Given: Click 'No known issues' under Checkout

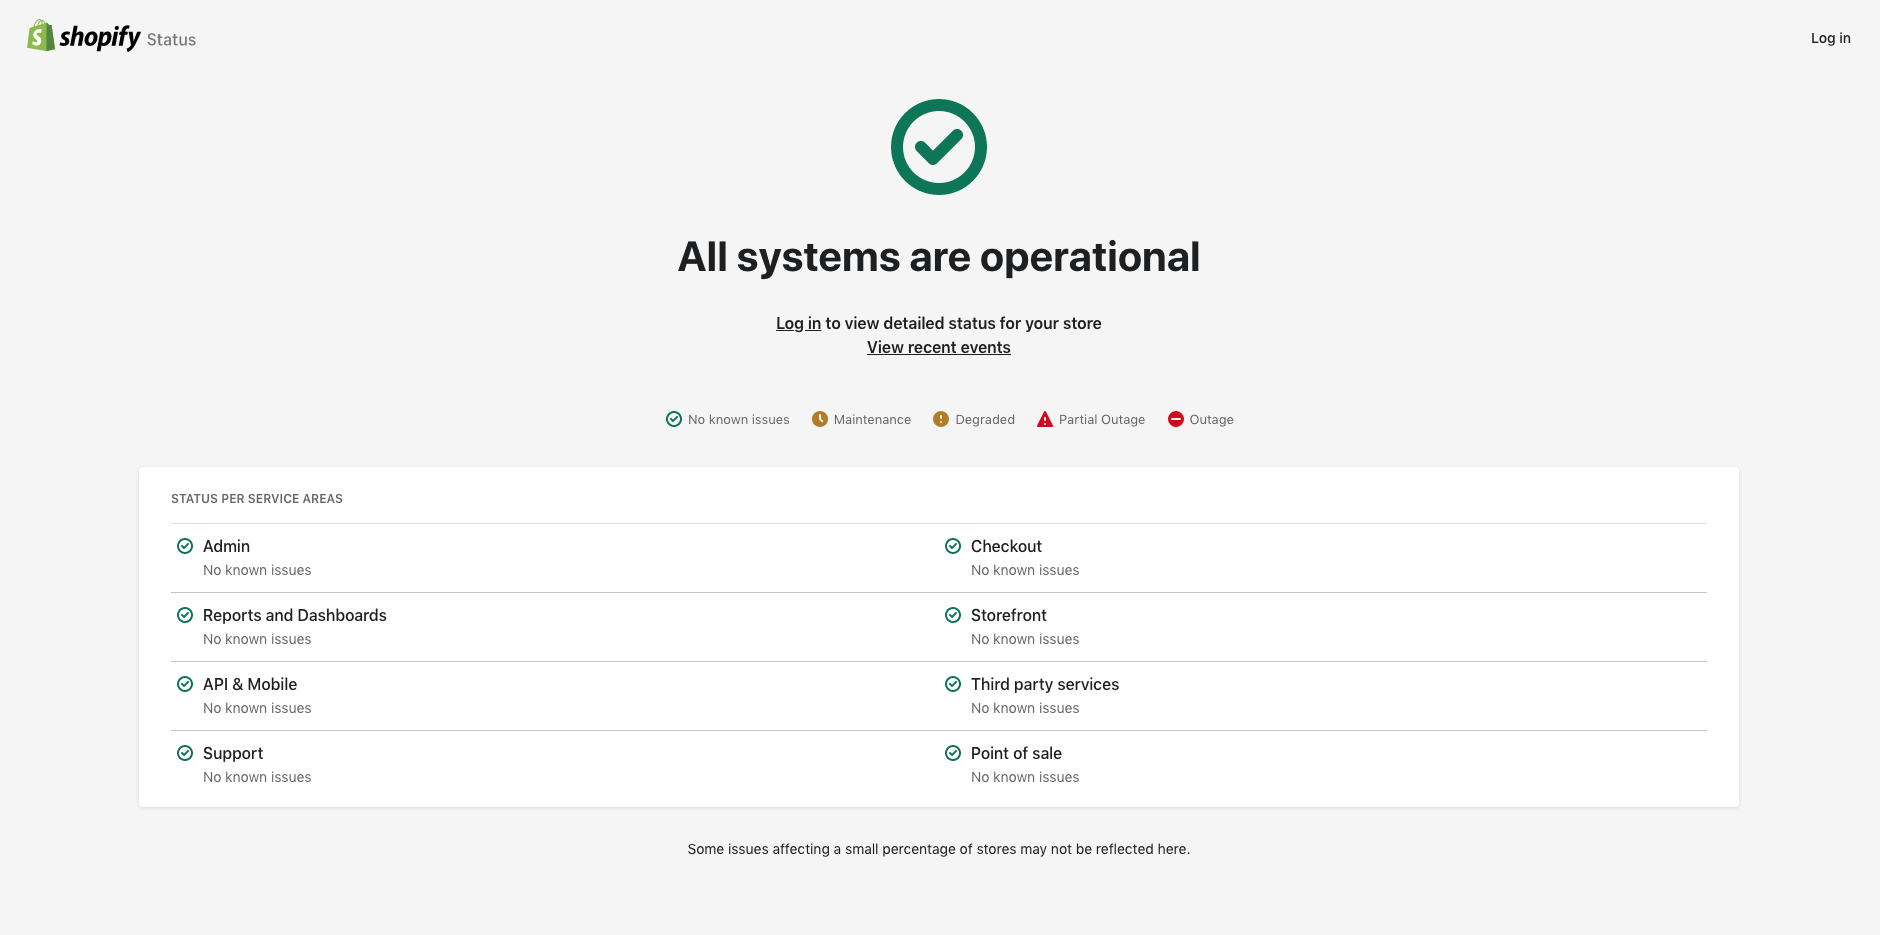Looking at the screenshot, I should tap(1025, 570).
